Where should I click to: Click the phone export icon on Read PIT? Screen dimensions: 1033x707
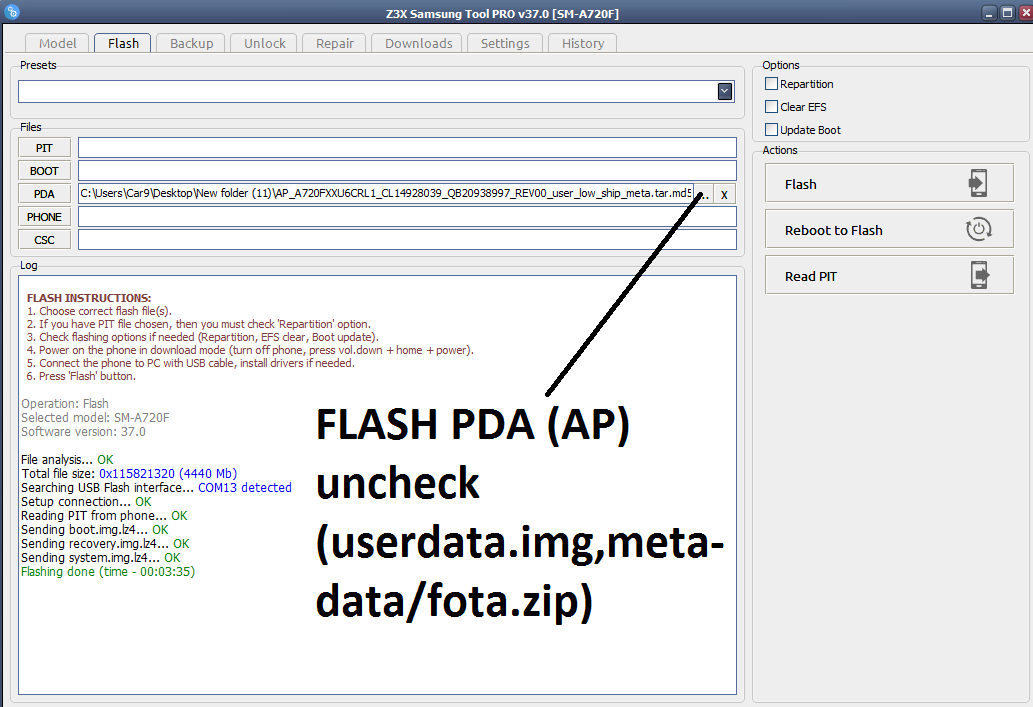click(980, 275)
